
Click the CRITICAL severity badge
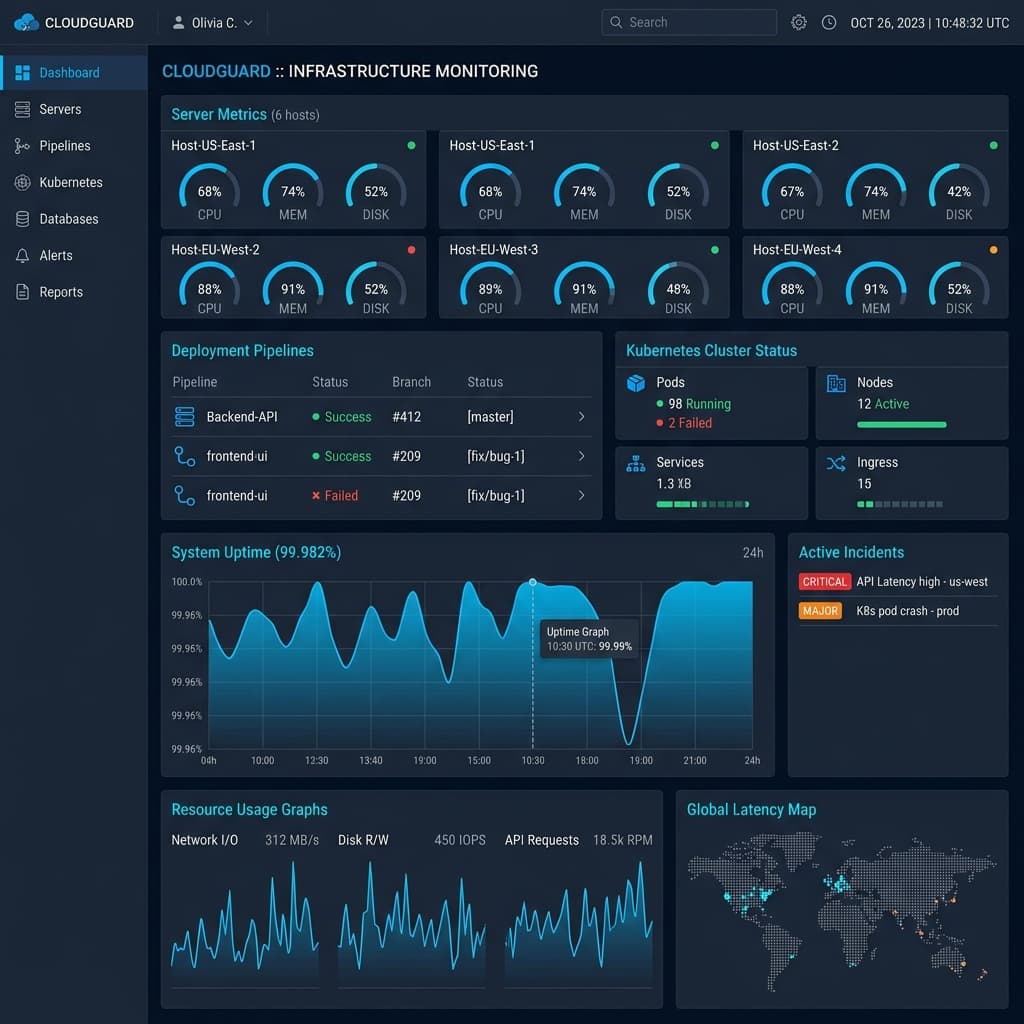pyautogui.click(x=824, y=582)
